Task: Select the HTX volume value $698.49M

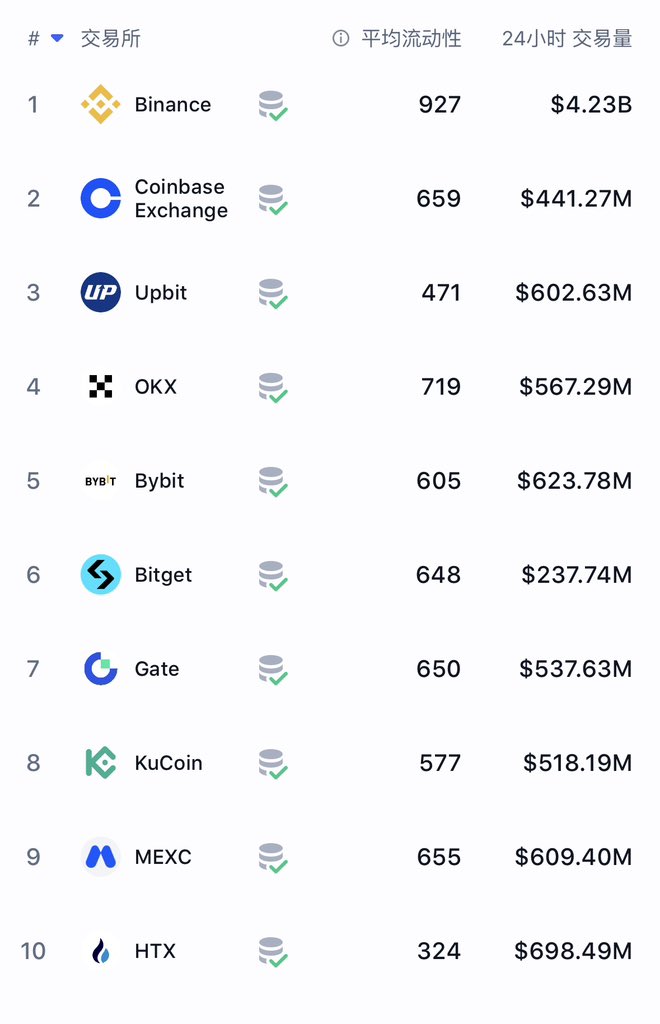Action: (573, 951)
